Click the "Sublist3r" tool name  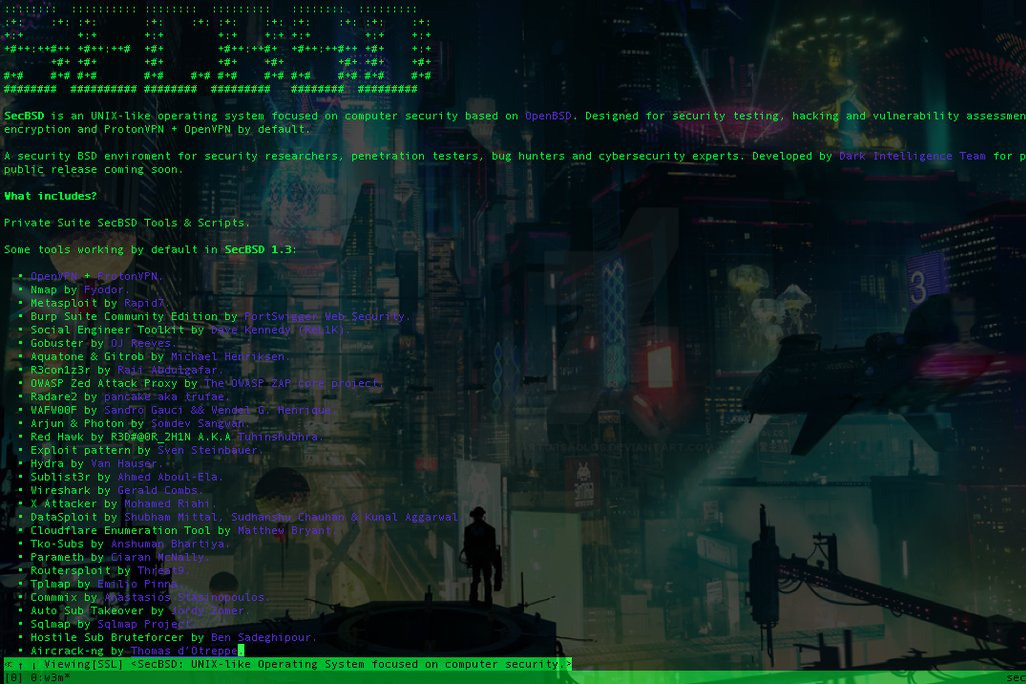[x=61, y=477]
